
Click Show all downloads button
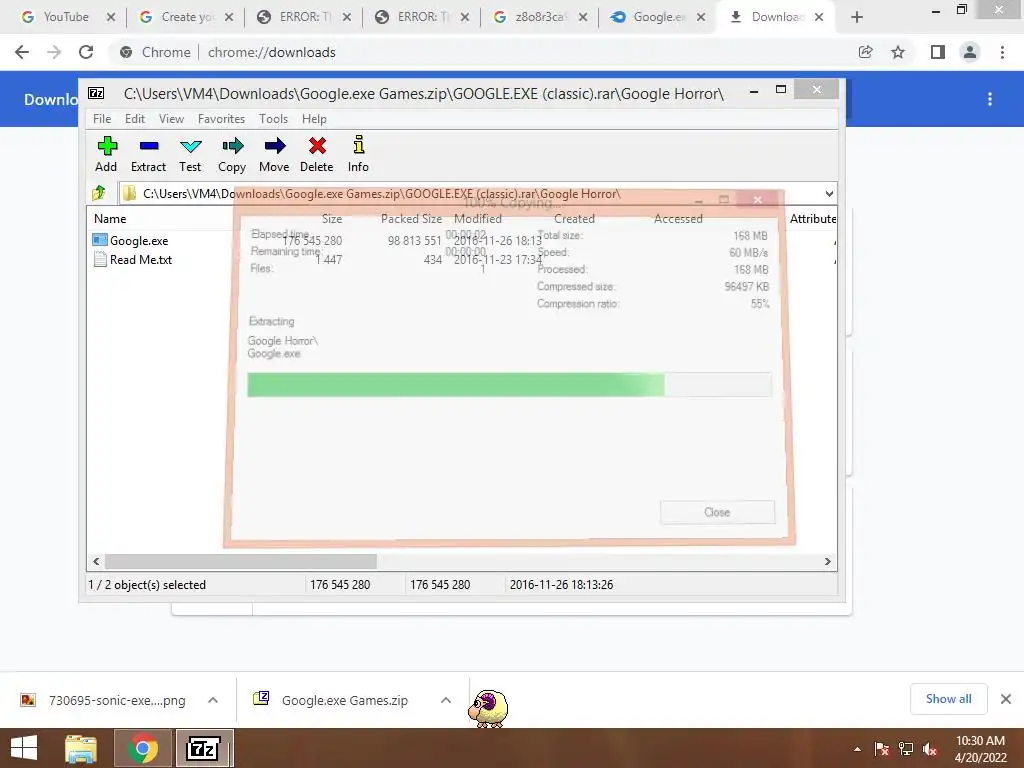point(948,699)
